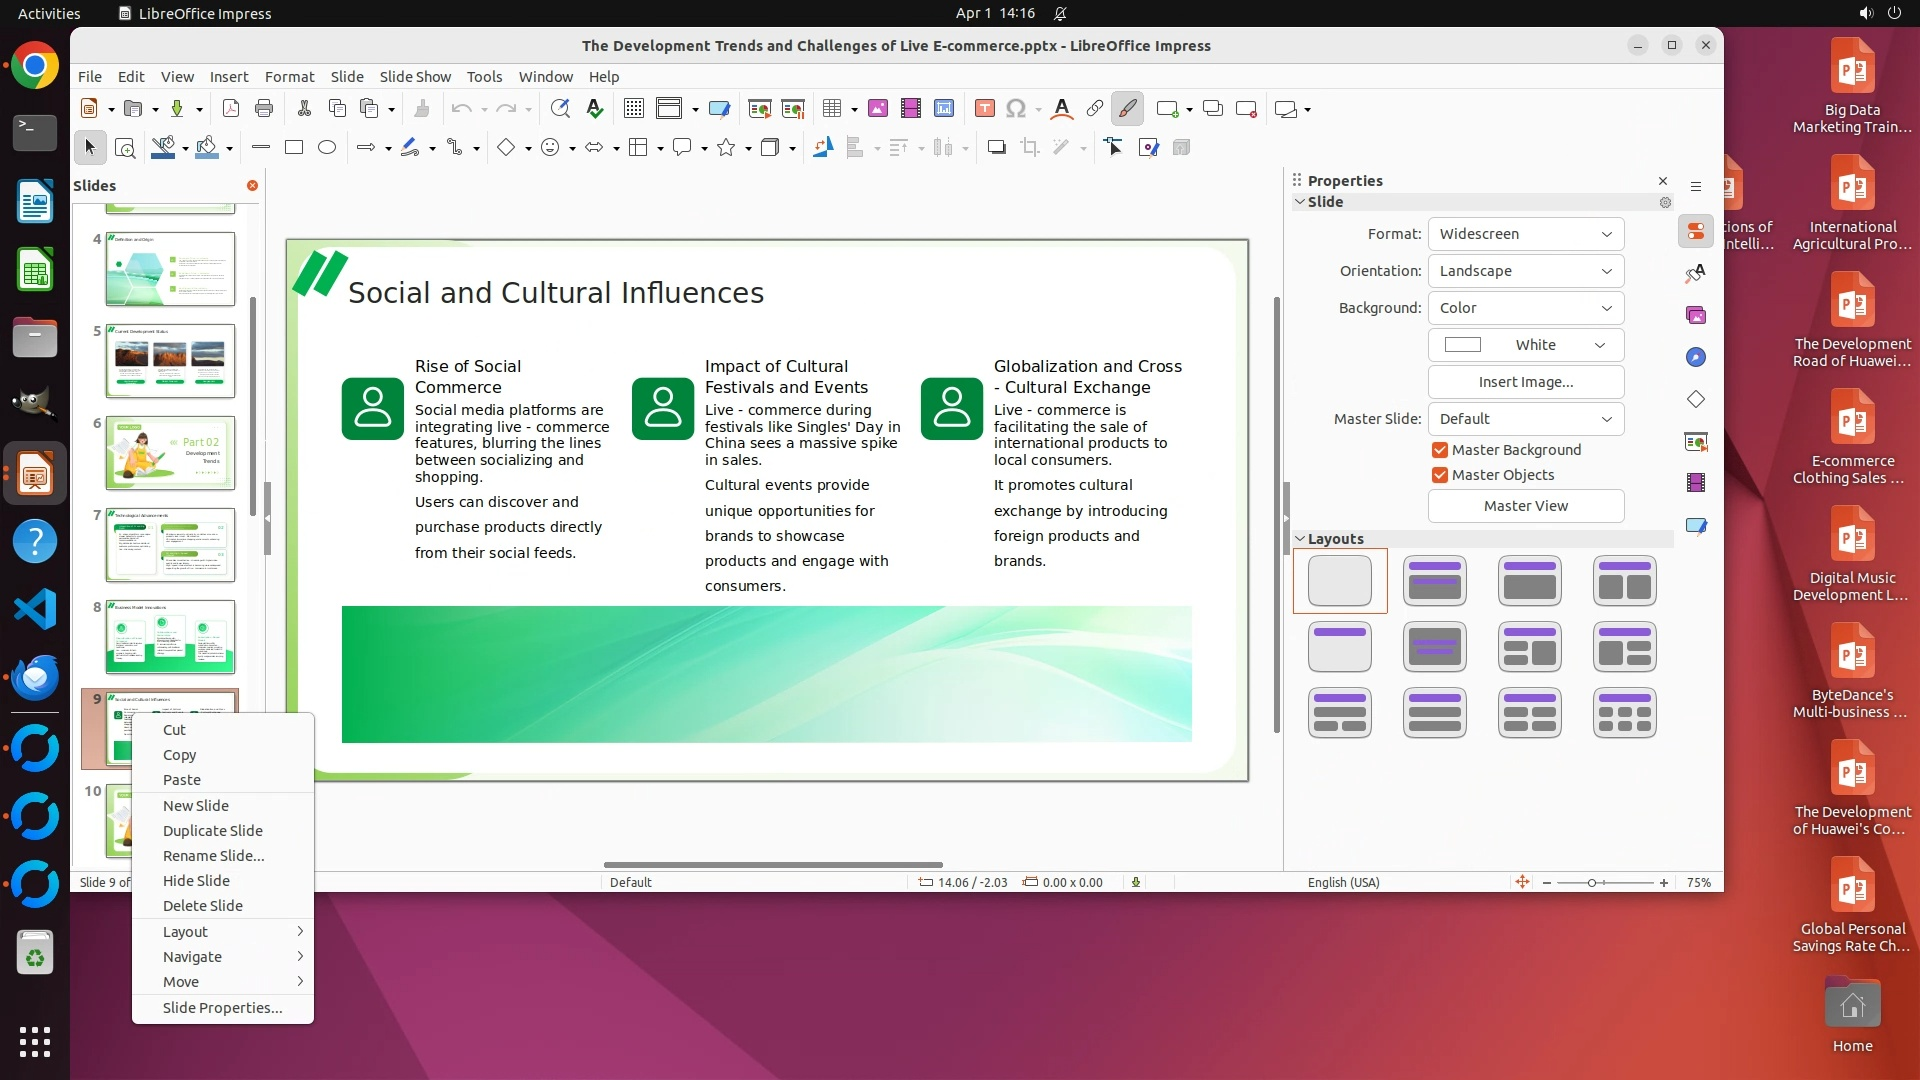Click the Print icon in toolbar

tap(264, 109)
